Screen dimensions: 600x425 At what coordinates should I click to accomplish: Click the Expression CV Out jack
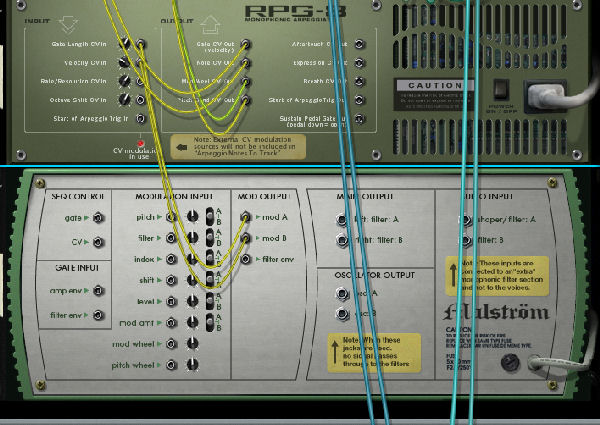click(359, 62)
